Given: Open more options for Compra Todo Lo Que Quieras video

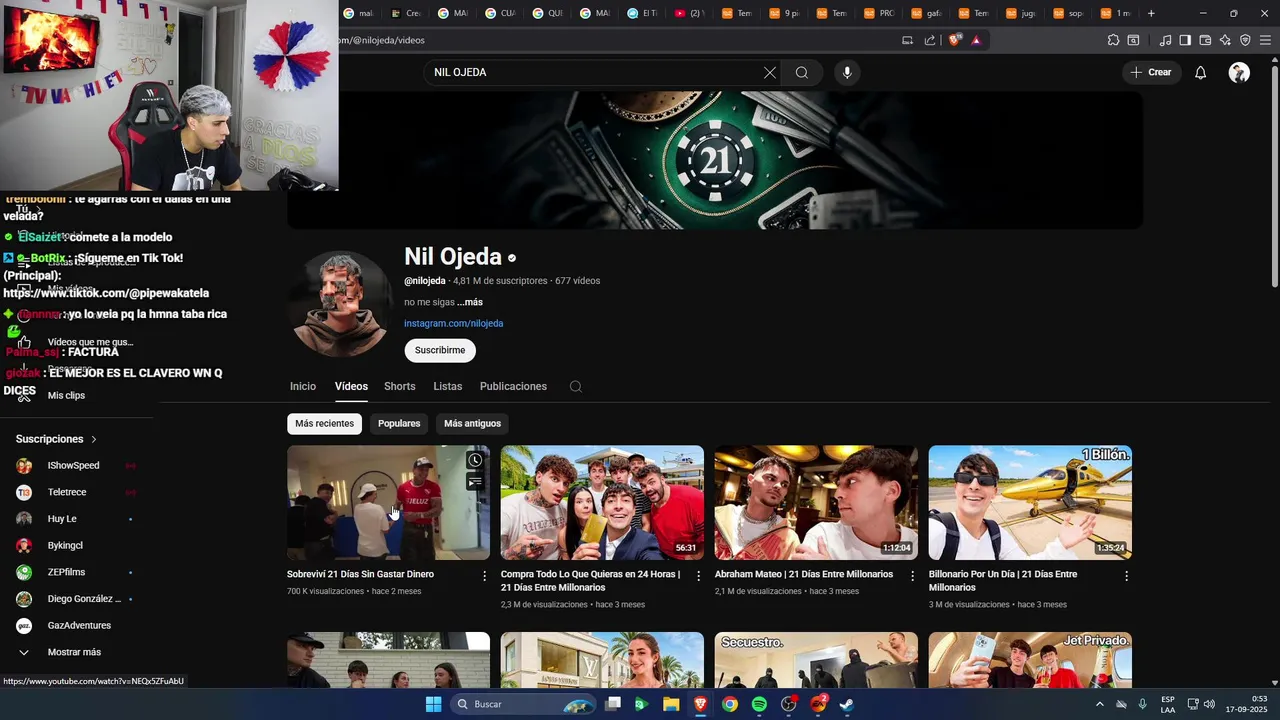Looking at the screenshot, I should 698,576.
